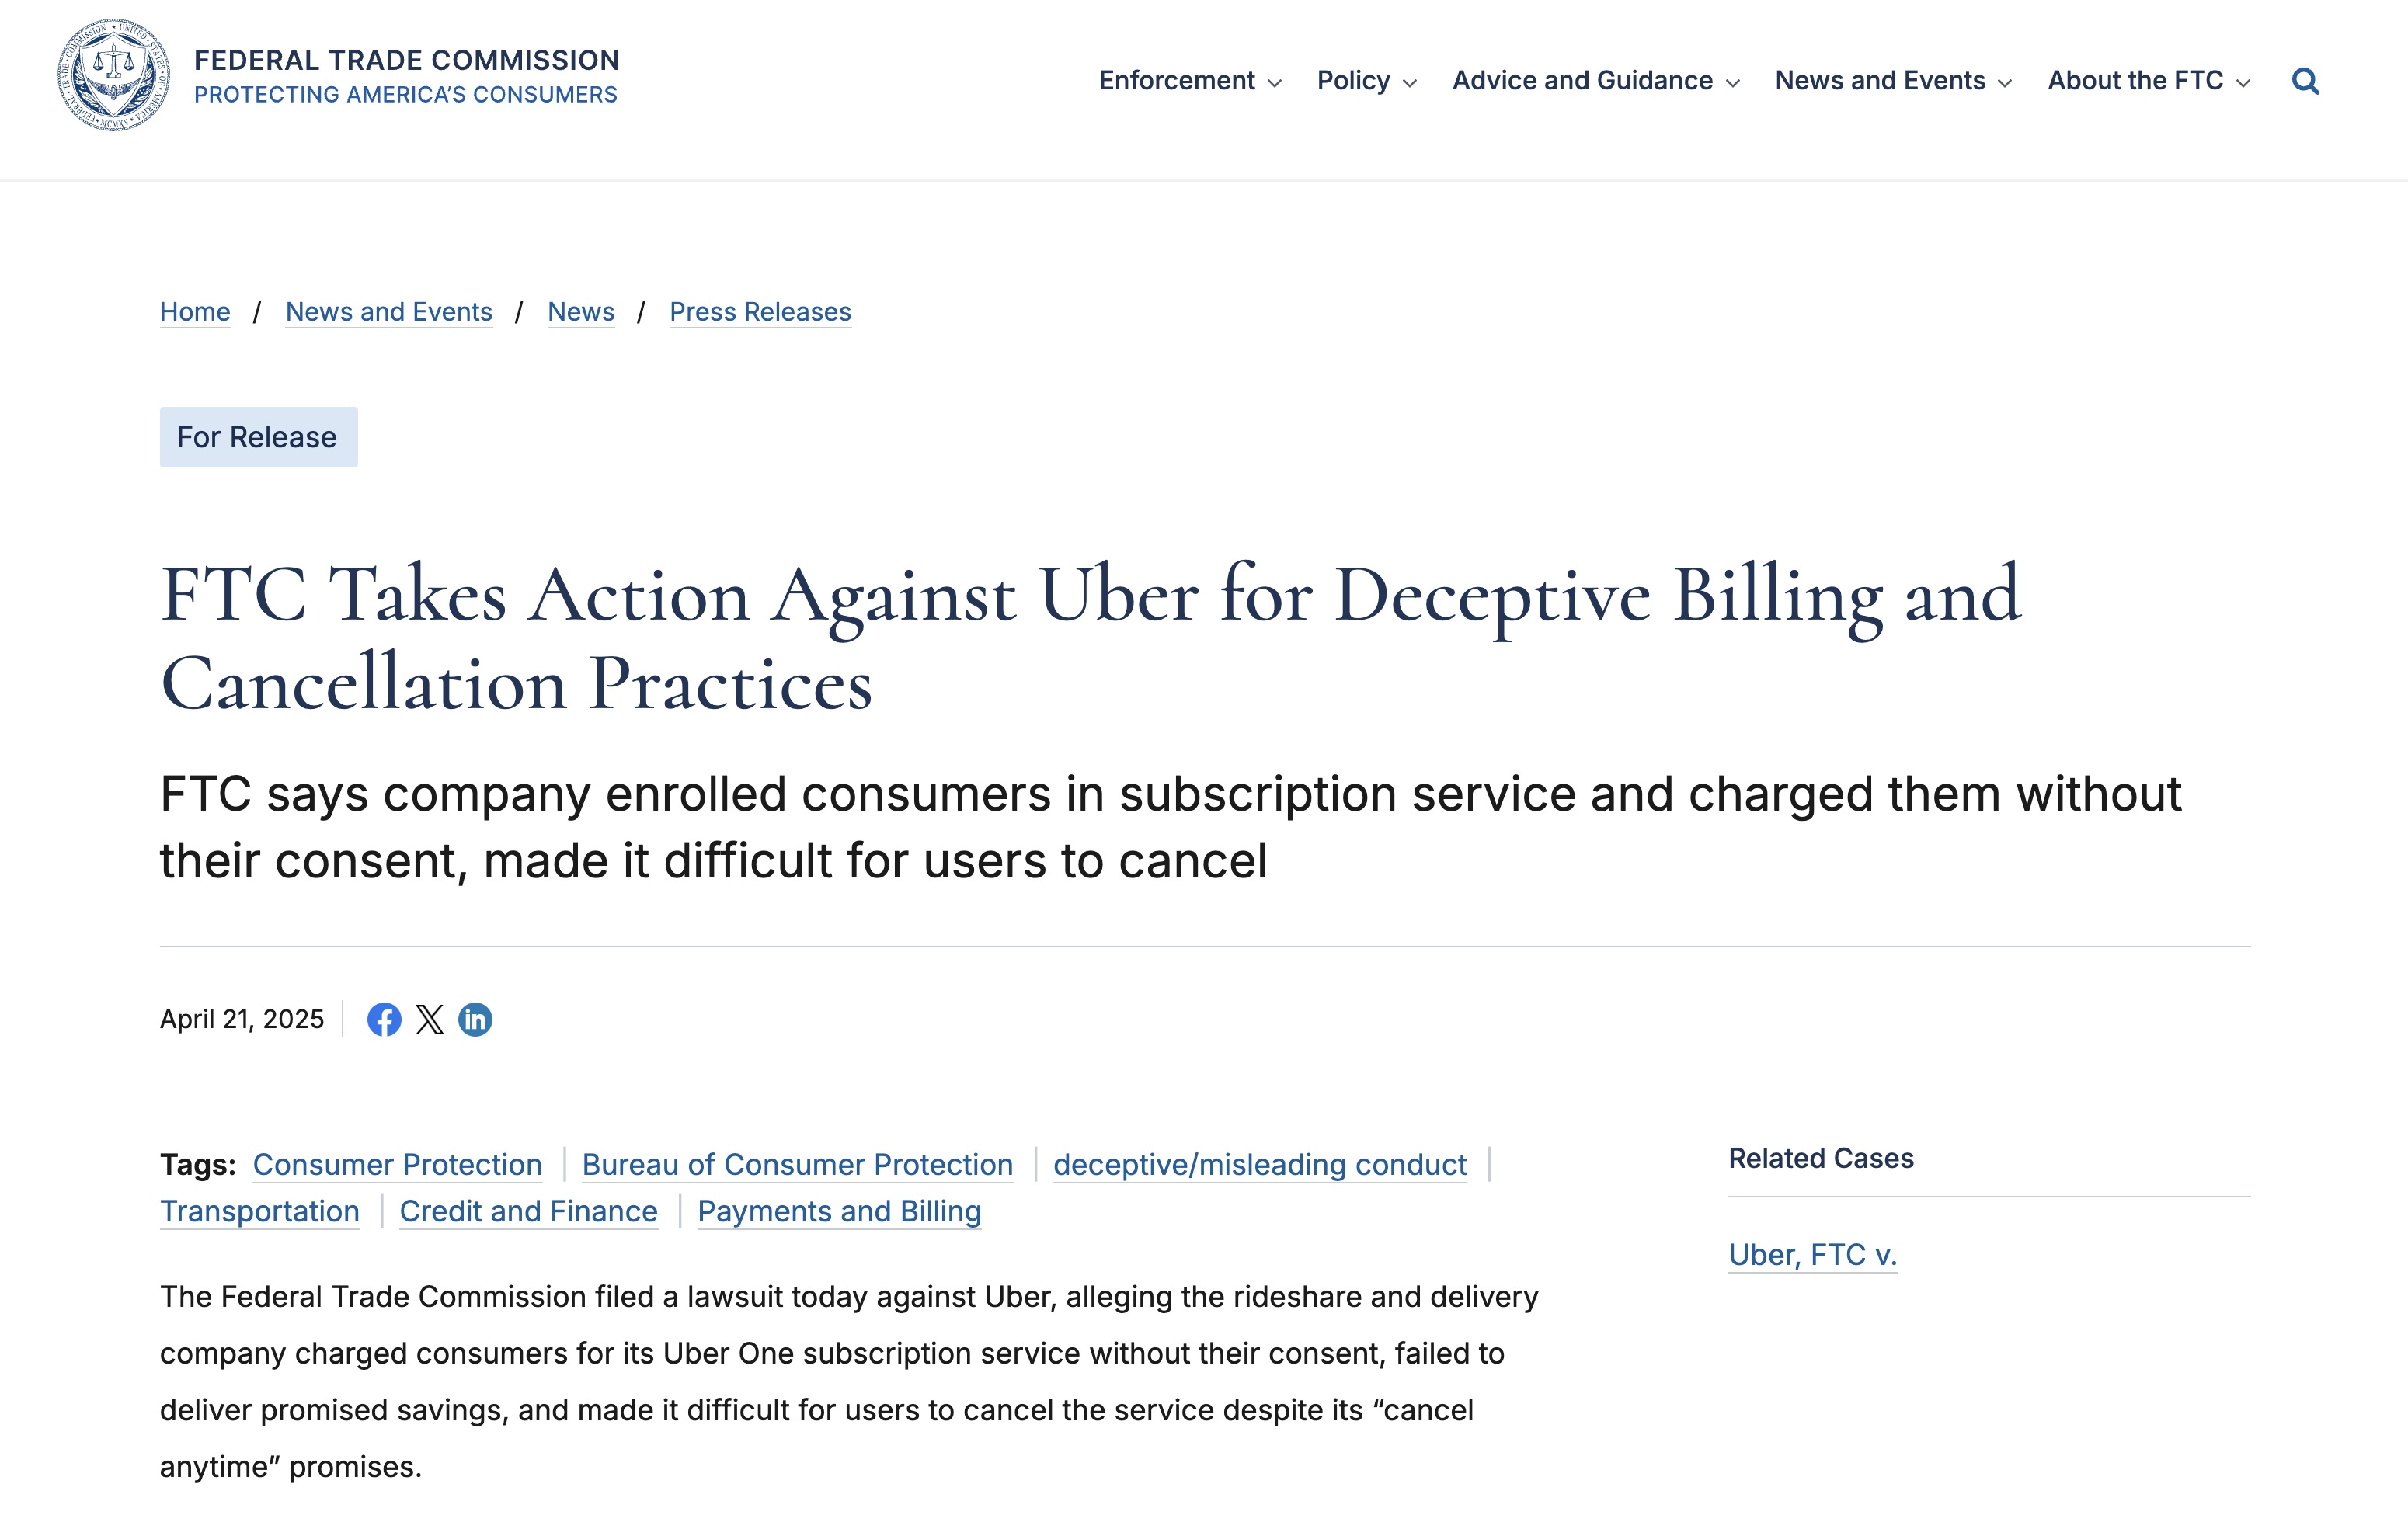Open About the FTC menu
The image size is (2408, 1522).
coord(2149,80)
